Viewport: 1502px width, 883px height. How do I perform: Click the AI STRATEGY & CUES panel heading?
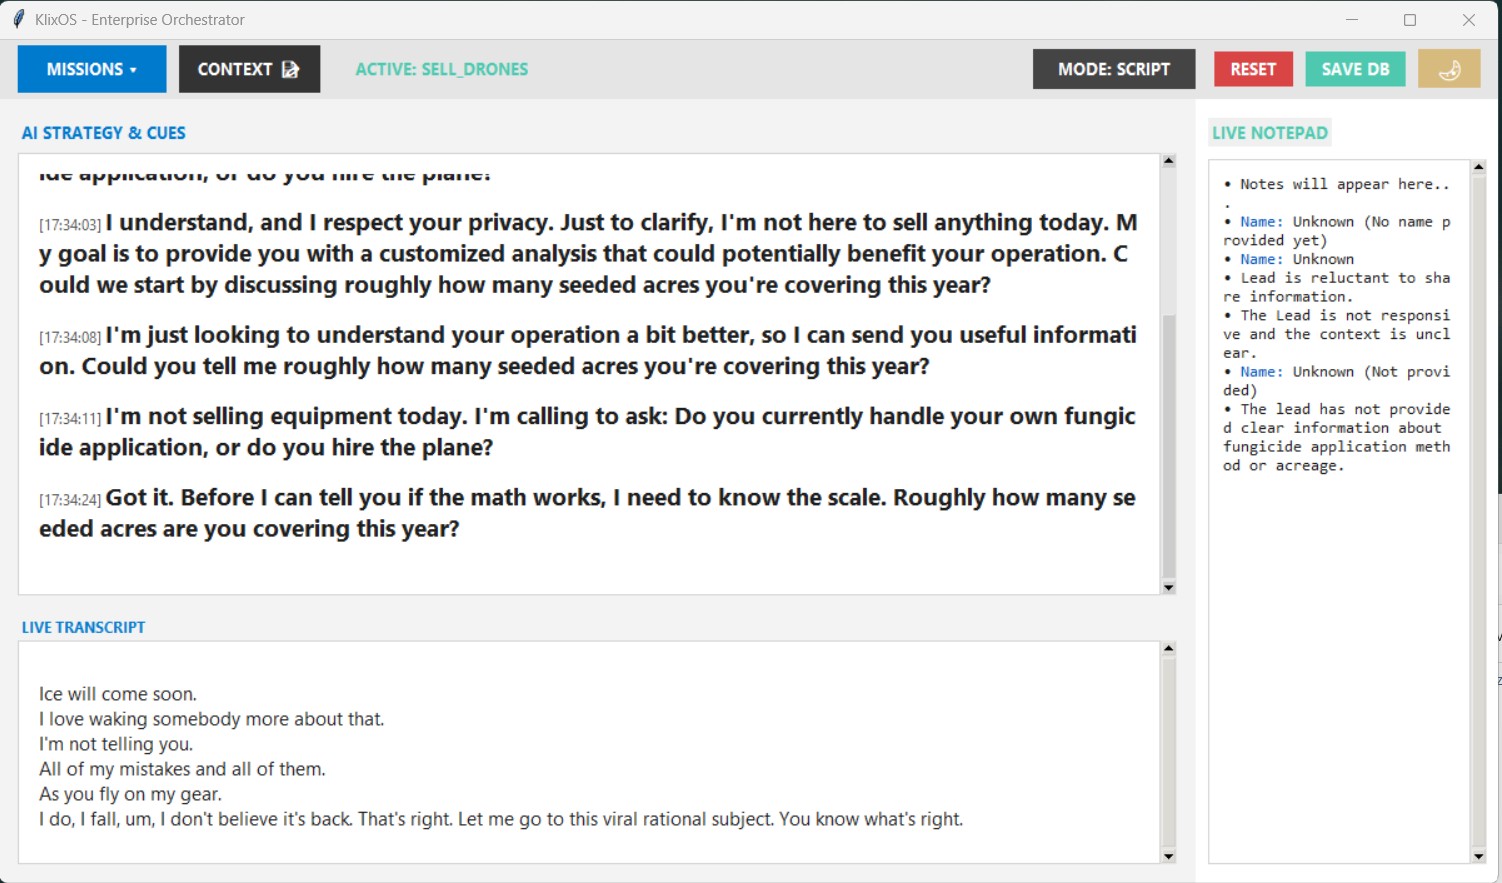(103, 132)
